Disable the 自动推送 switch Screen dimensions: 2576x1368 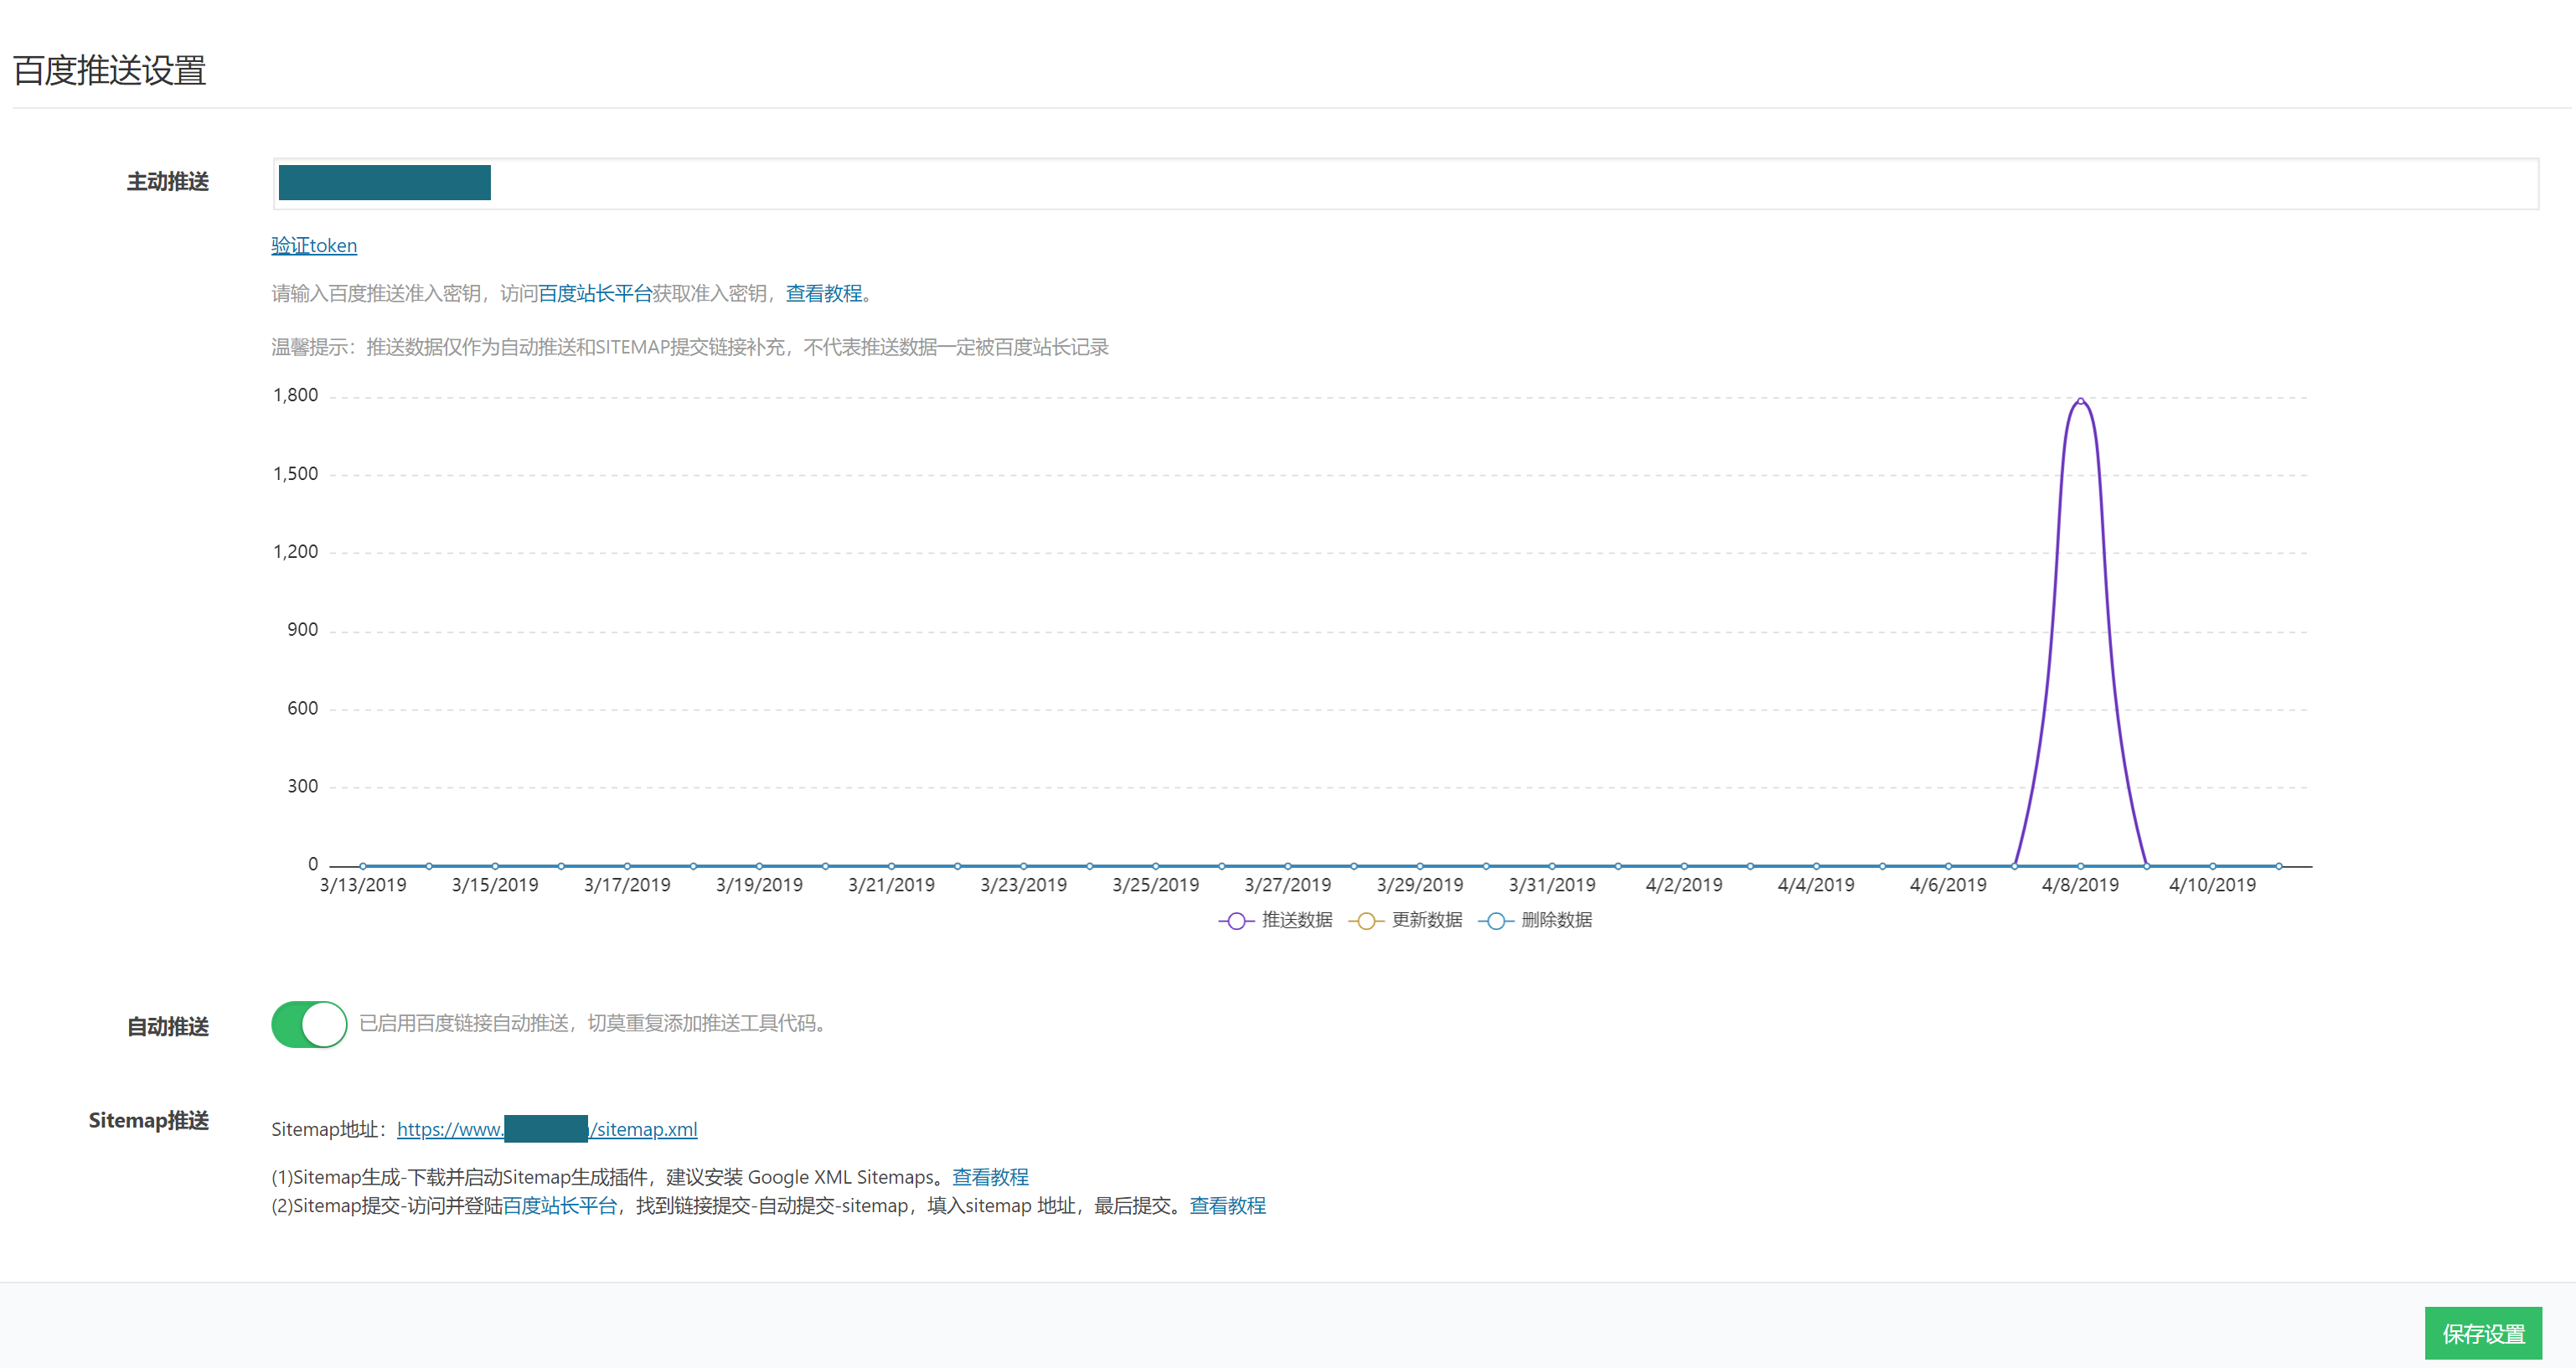[309, 1024]
